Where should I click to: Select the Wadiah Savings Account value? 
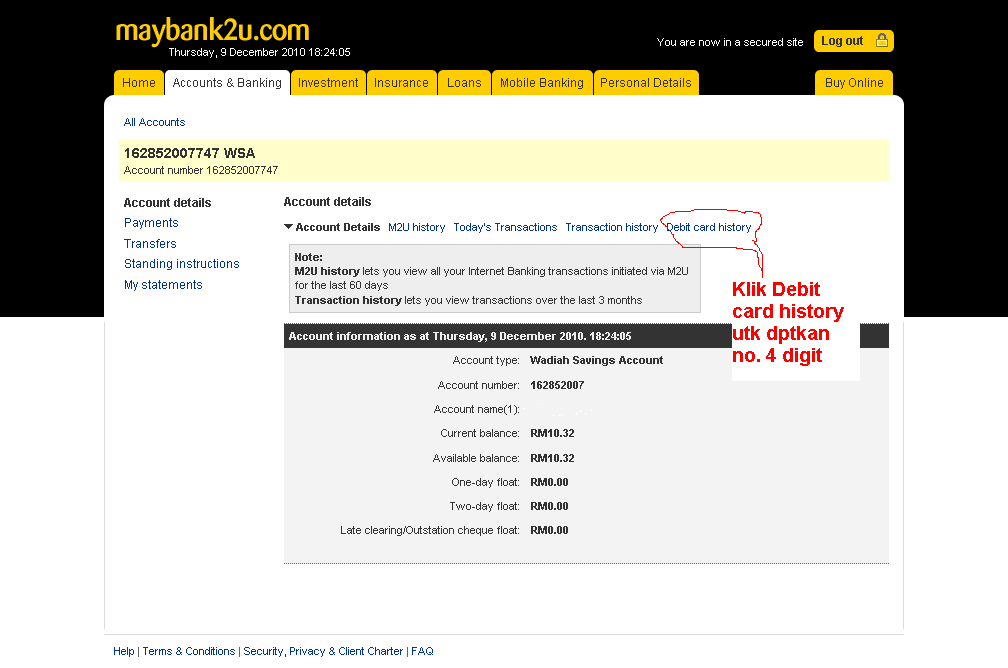coord(597,361)
